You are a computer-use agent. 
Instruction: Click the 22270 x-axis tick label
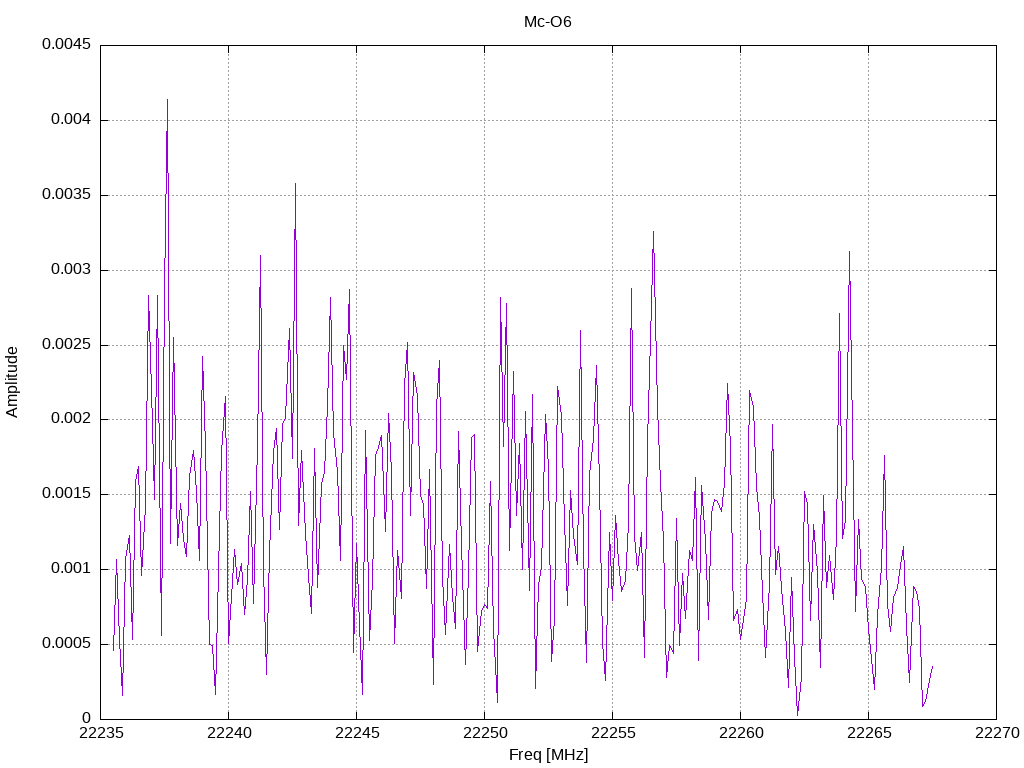[x=997, y=733]
